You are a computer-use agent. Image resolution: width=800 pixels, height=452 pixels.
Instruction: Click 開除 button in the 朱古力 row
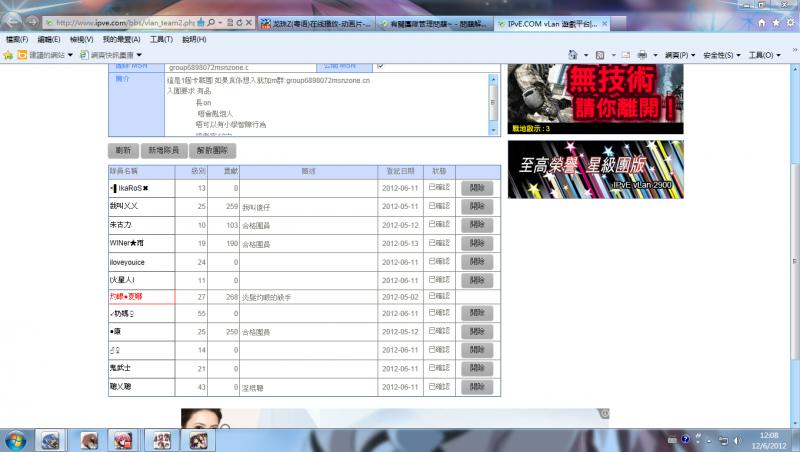[477, 225]
